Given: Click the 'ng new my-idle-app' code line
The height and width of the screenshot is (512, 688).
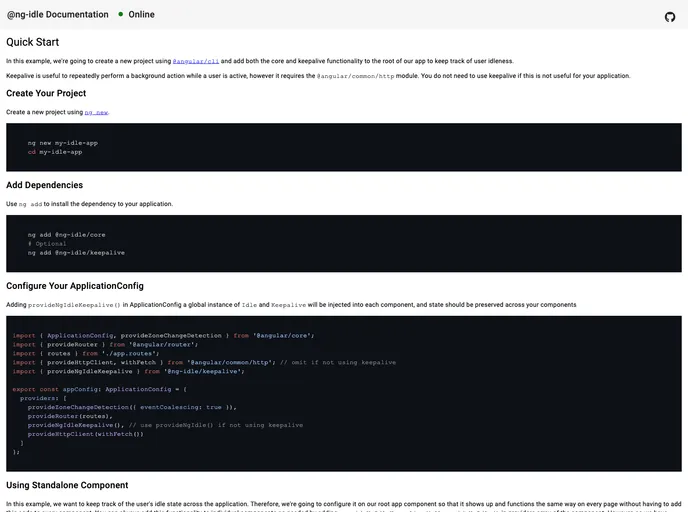Looking at the screenshot, I should coord(62,143).
